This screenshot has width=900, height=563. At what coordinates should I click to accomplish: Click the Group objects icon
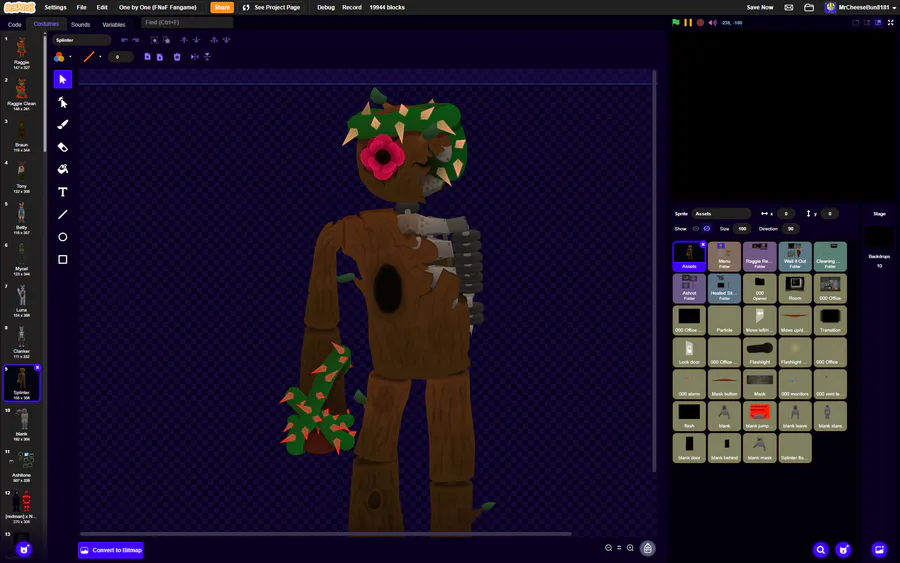[x=154, y=40]
